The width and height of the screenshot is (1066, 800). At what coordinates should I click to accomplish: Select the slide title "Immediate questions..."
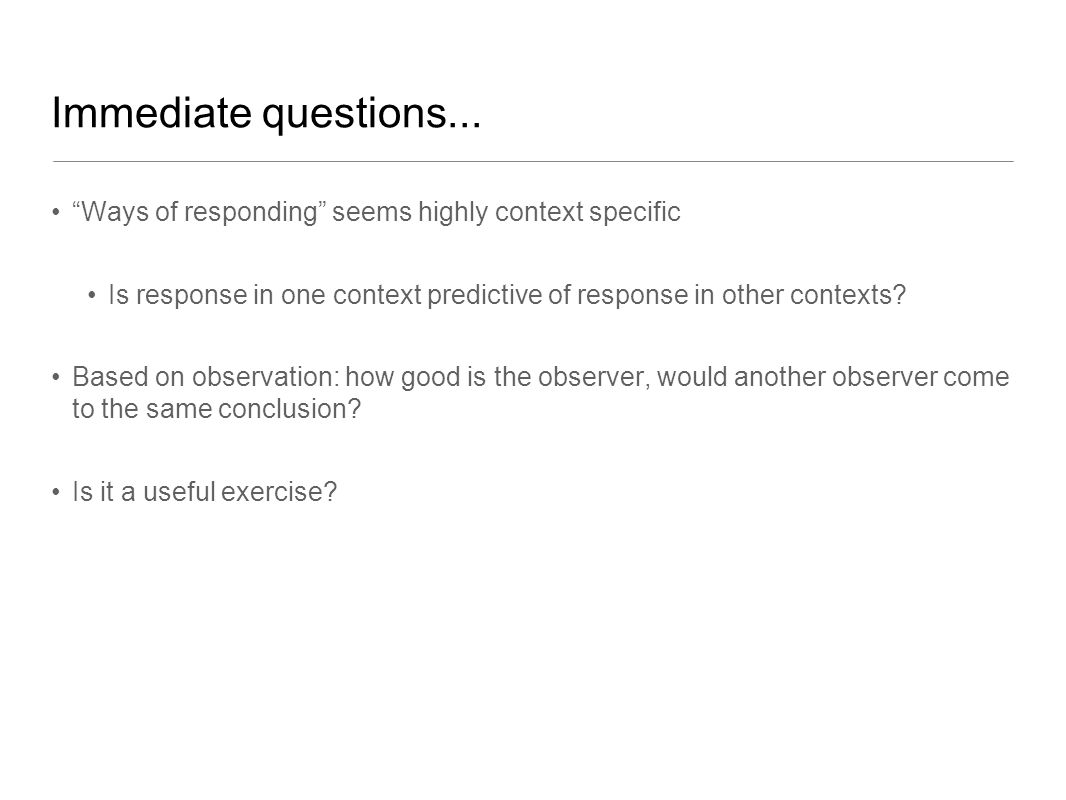coord(266,112)
